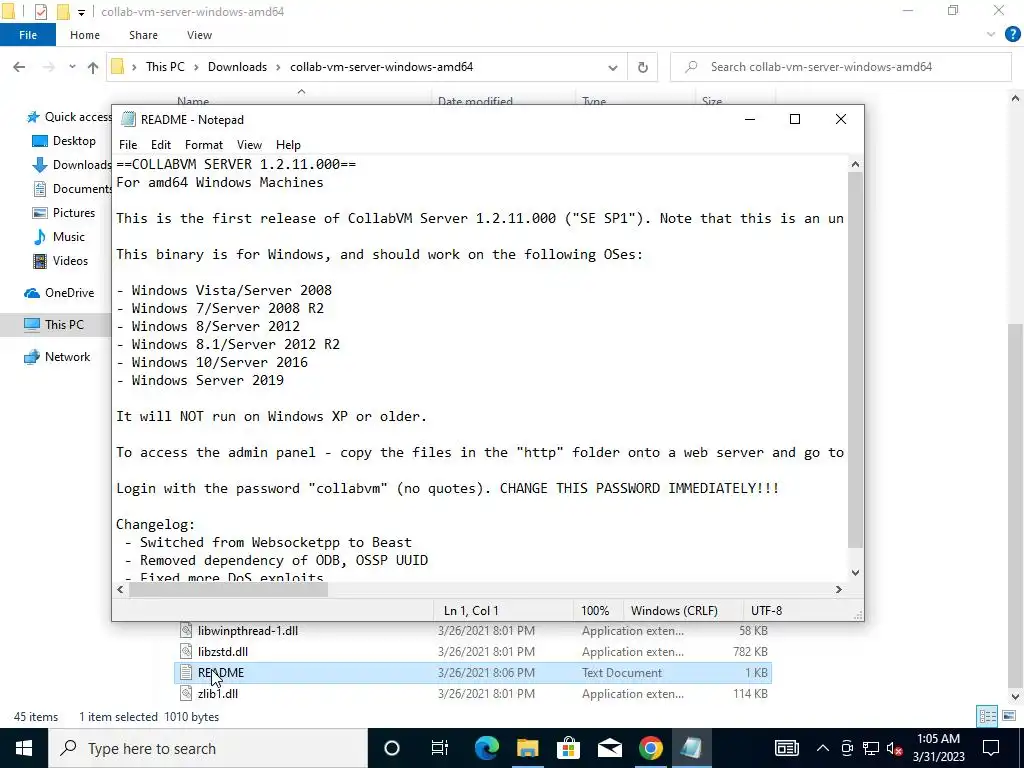Open touch keyboard tray icon
Screen dimensions: 1024x768
click(x=786, y=748)
